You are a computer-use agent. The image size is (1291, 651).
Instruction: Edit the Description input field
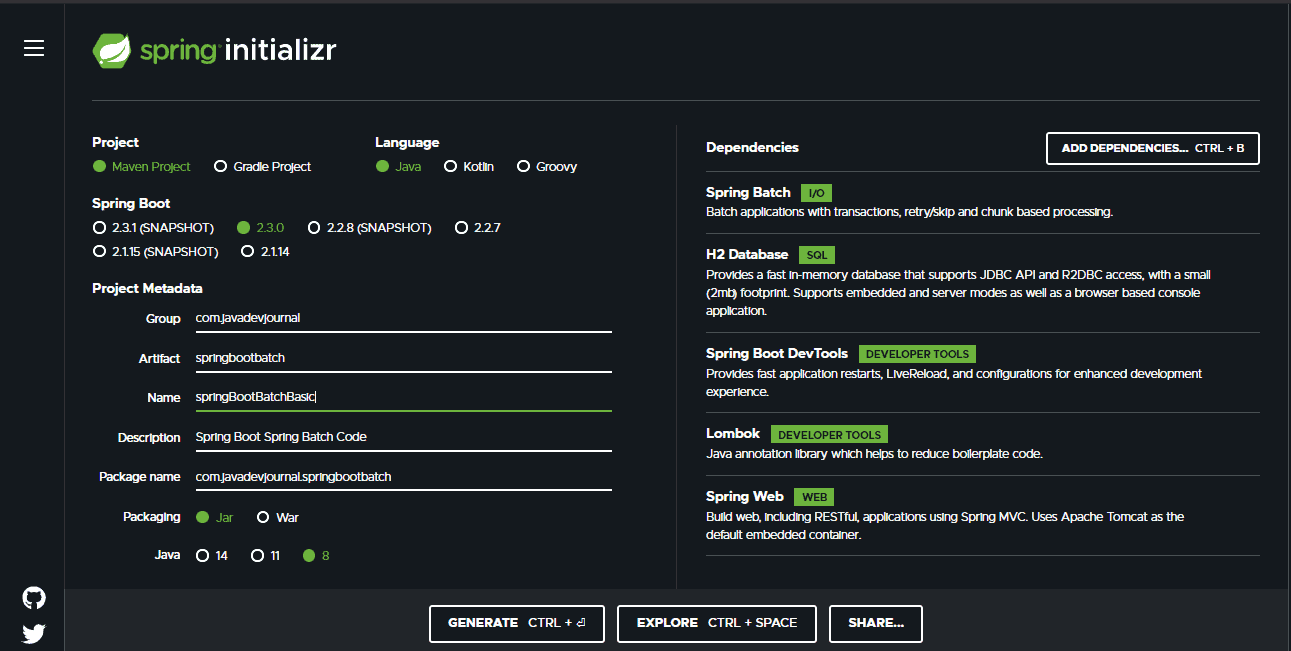pyautogui.click(x=403, y=437)
